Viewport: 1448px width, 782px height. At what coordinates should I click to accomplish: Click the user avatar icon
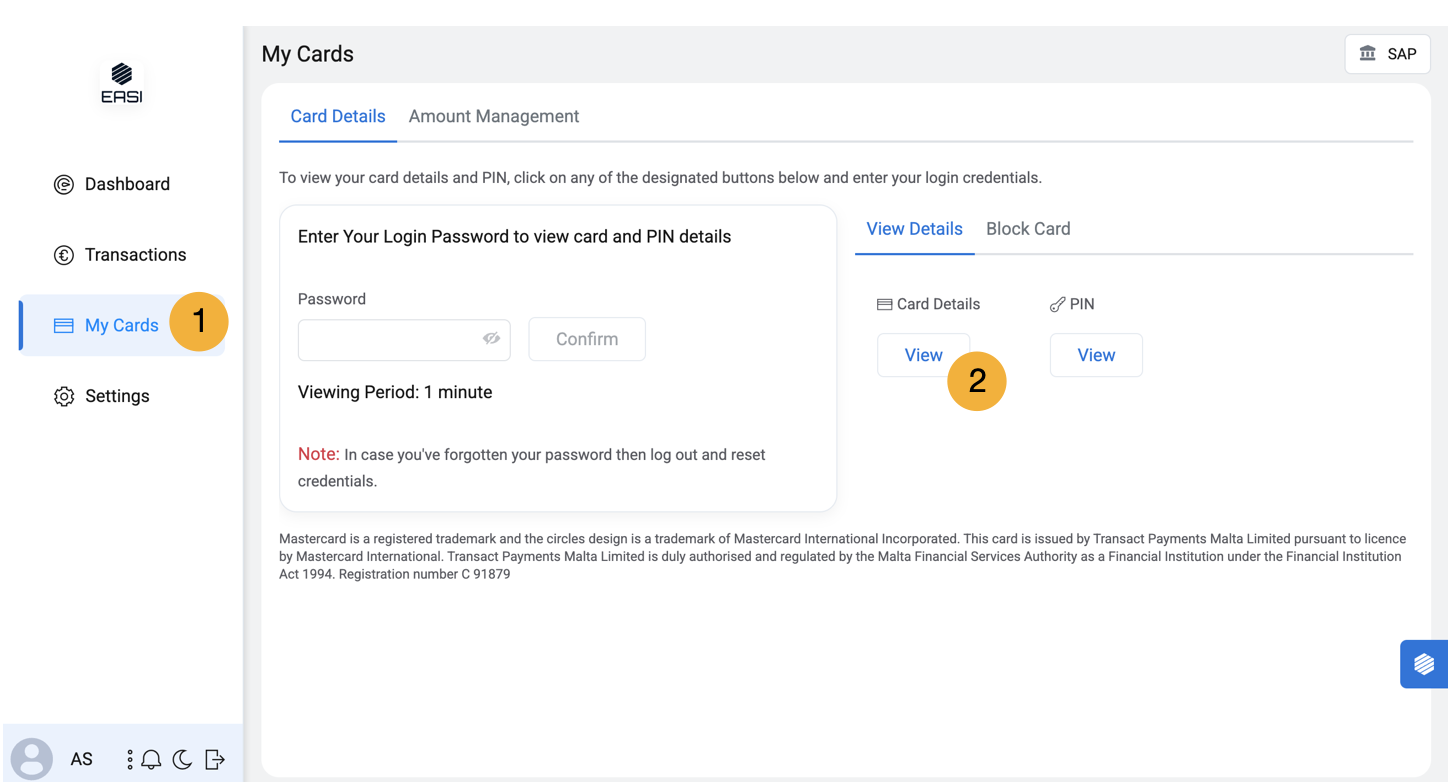[32, 759]
